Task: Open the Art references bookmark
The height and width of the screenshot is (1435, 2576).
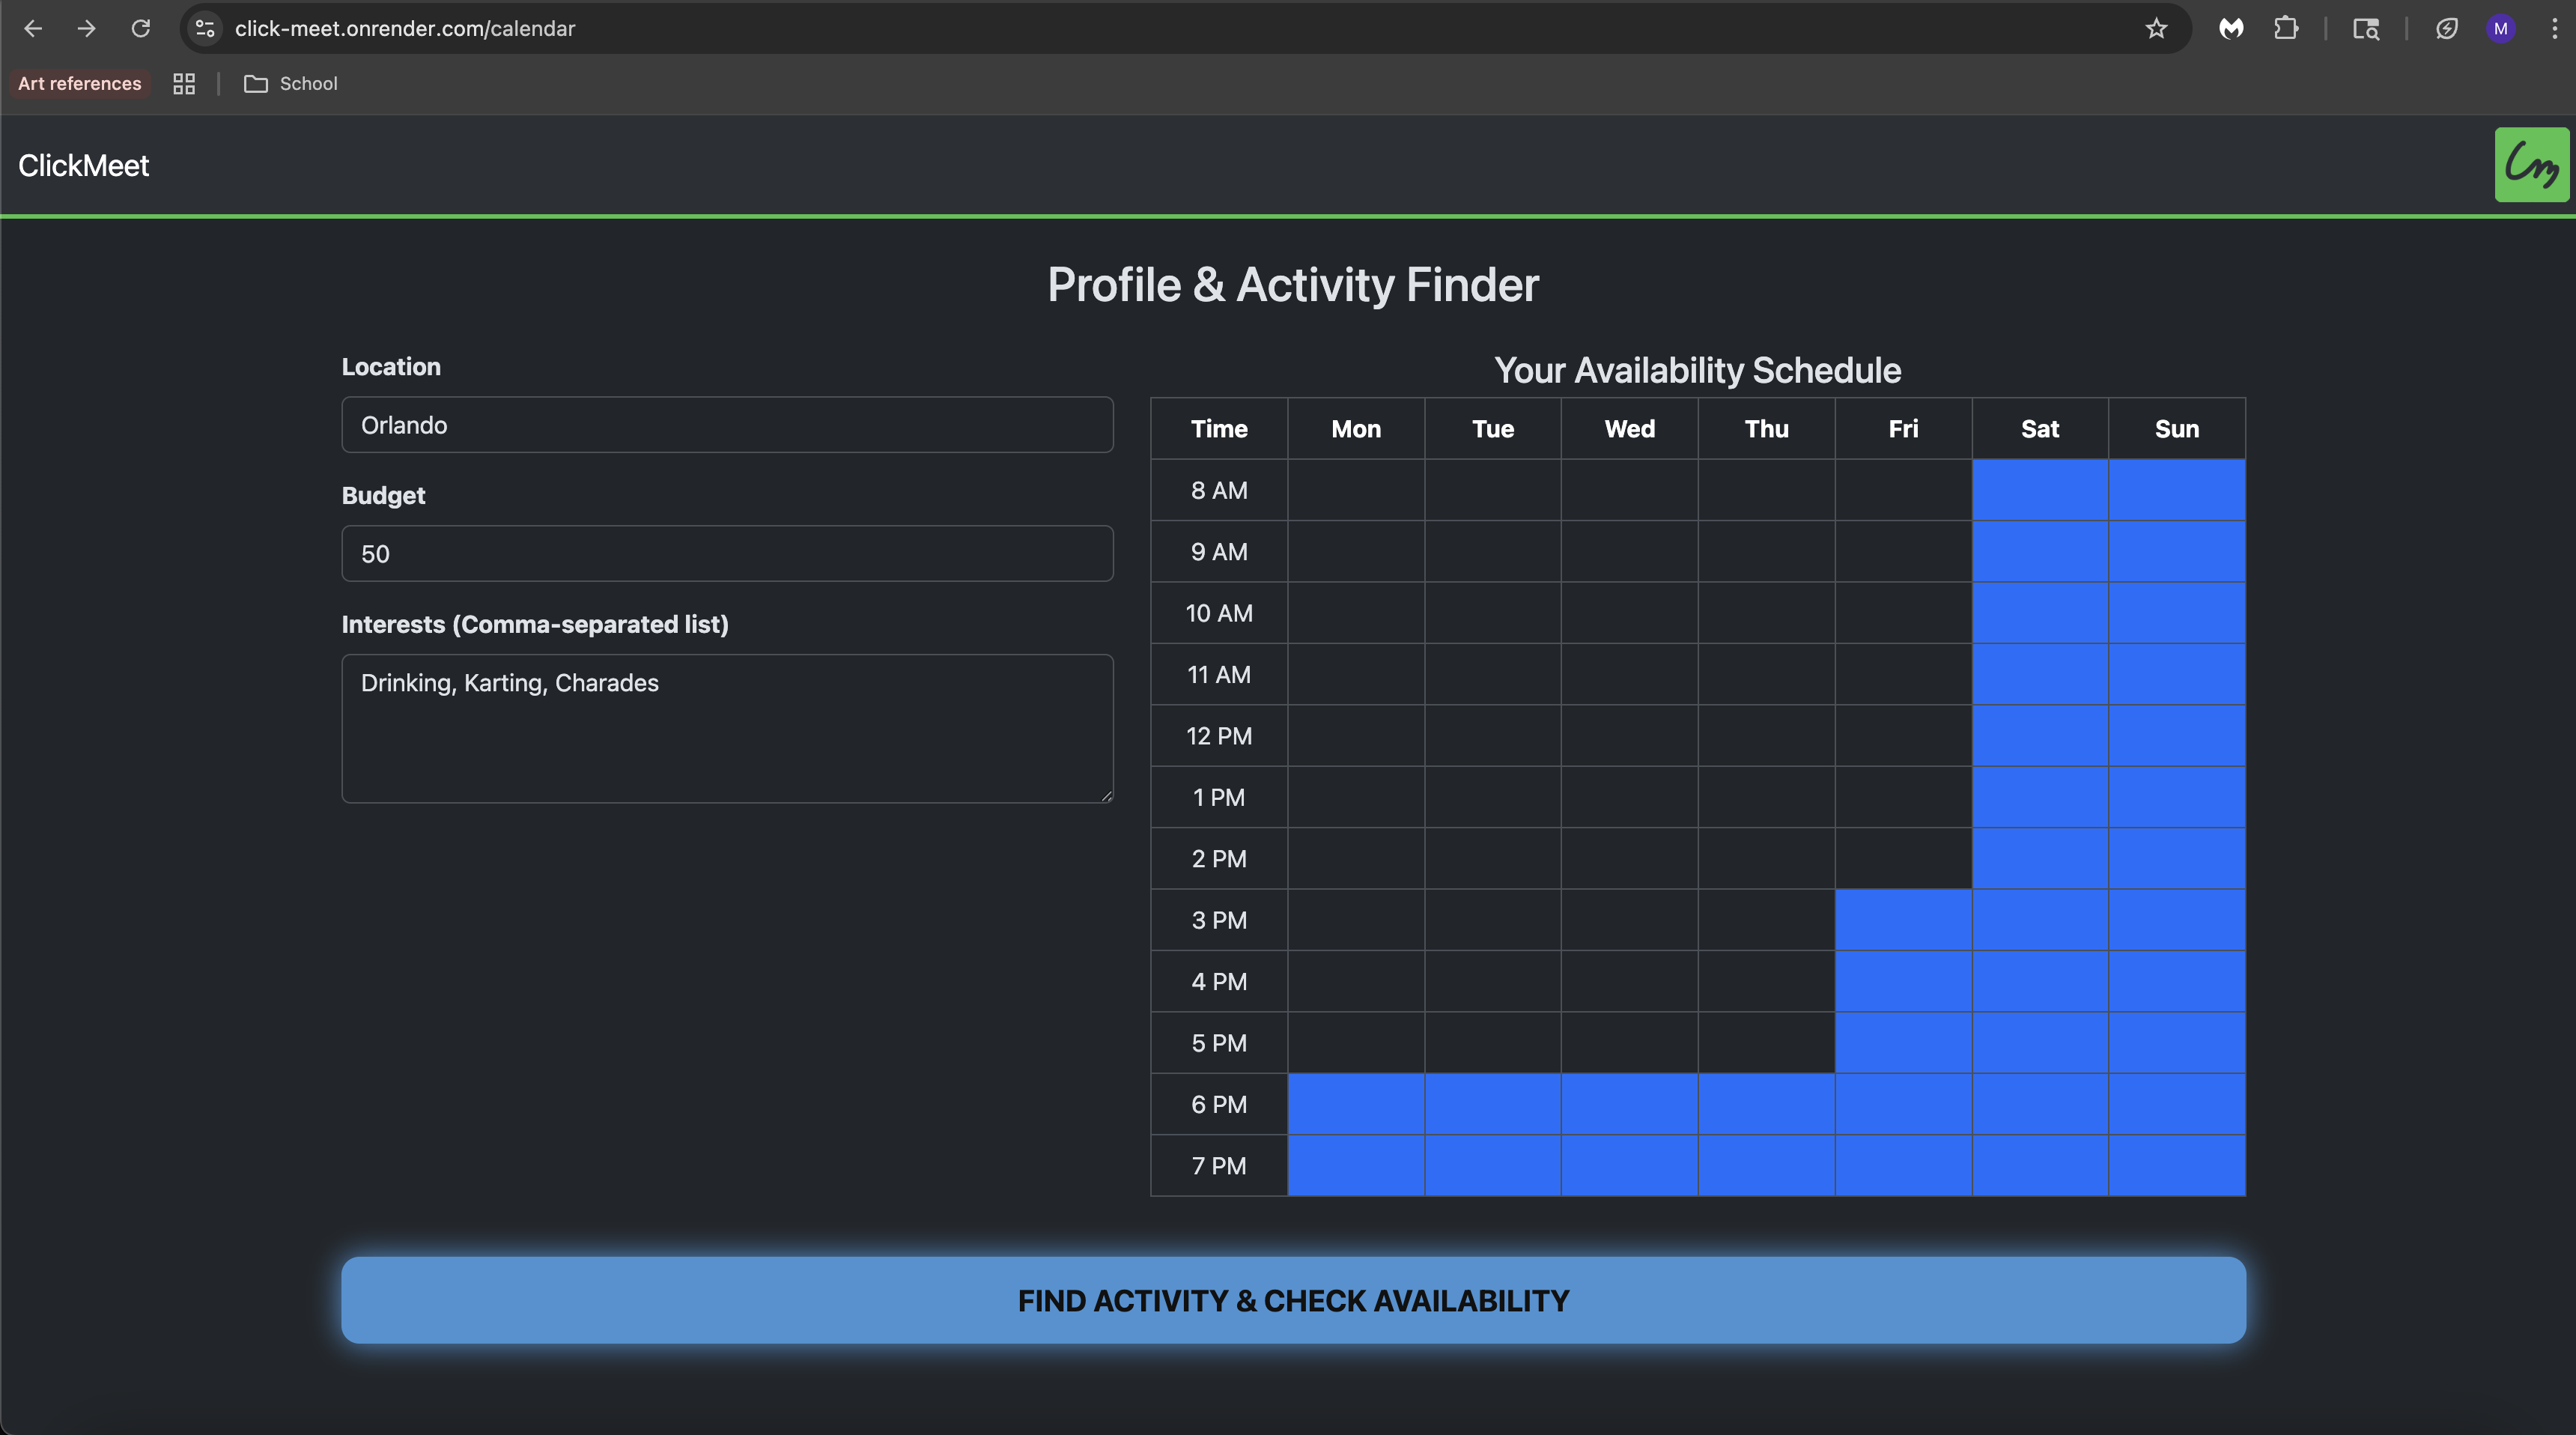Action: pyautogui.click(x=80, y=84)
